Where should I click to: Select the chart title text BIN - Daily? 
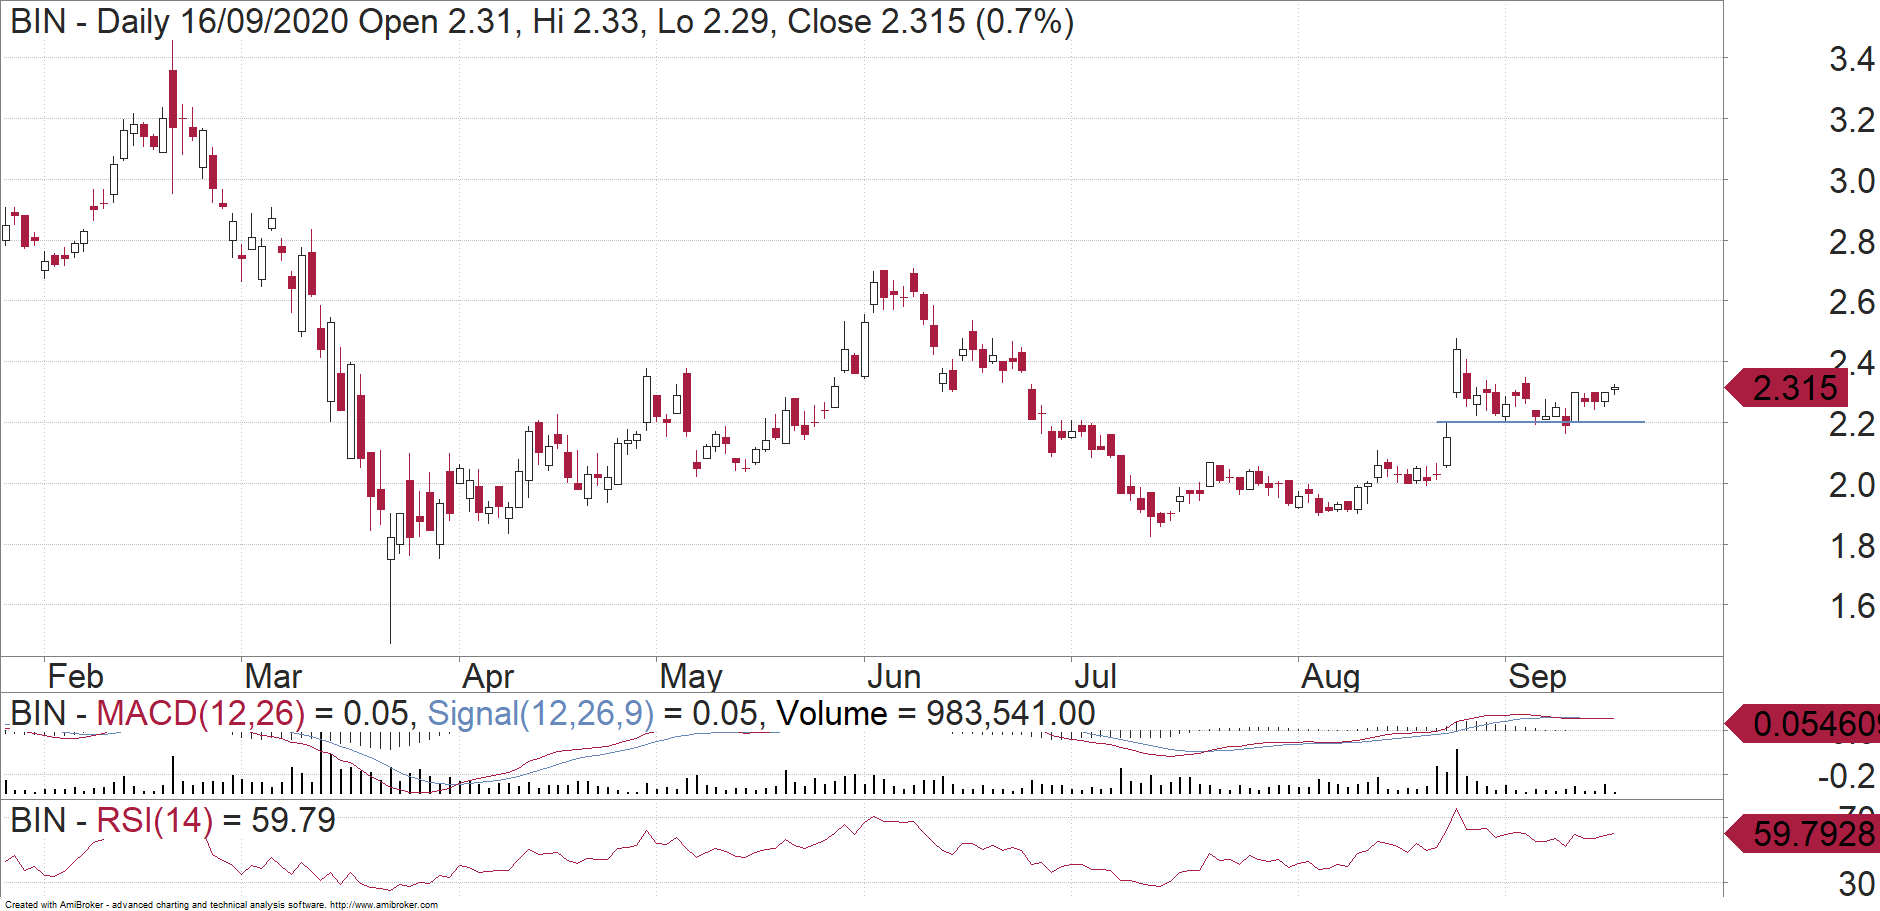(90, 21)
